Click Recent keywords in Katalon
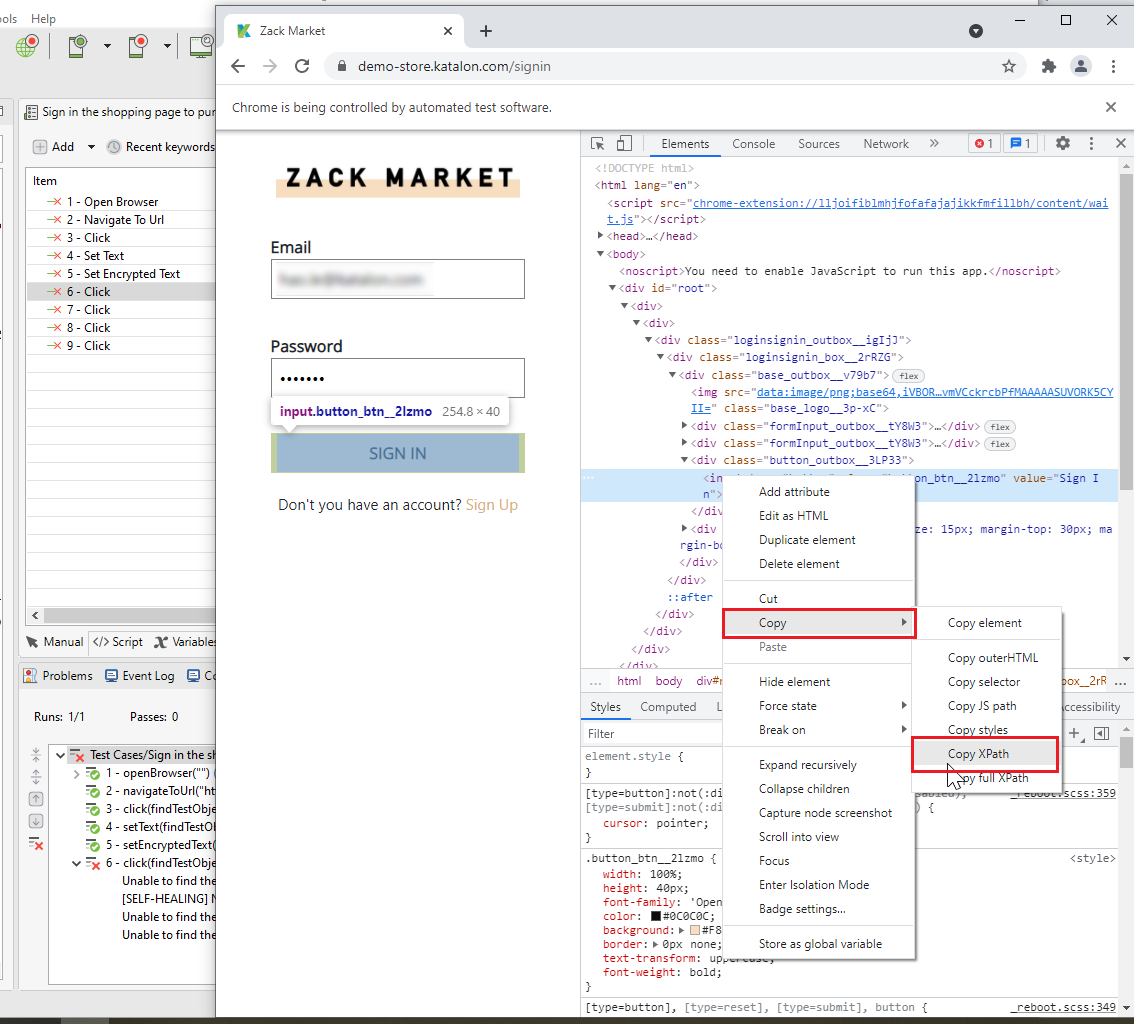Screen dimensions: 1134x1024 coord(161,147)
